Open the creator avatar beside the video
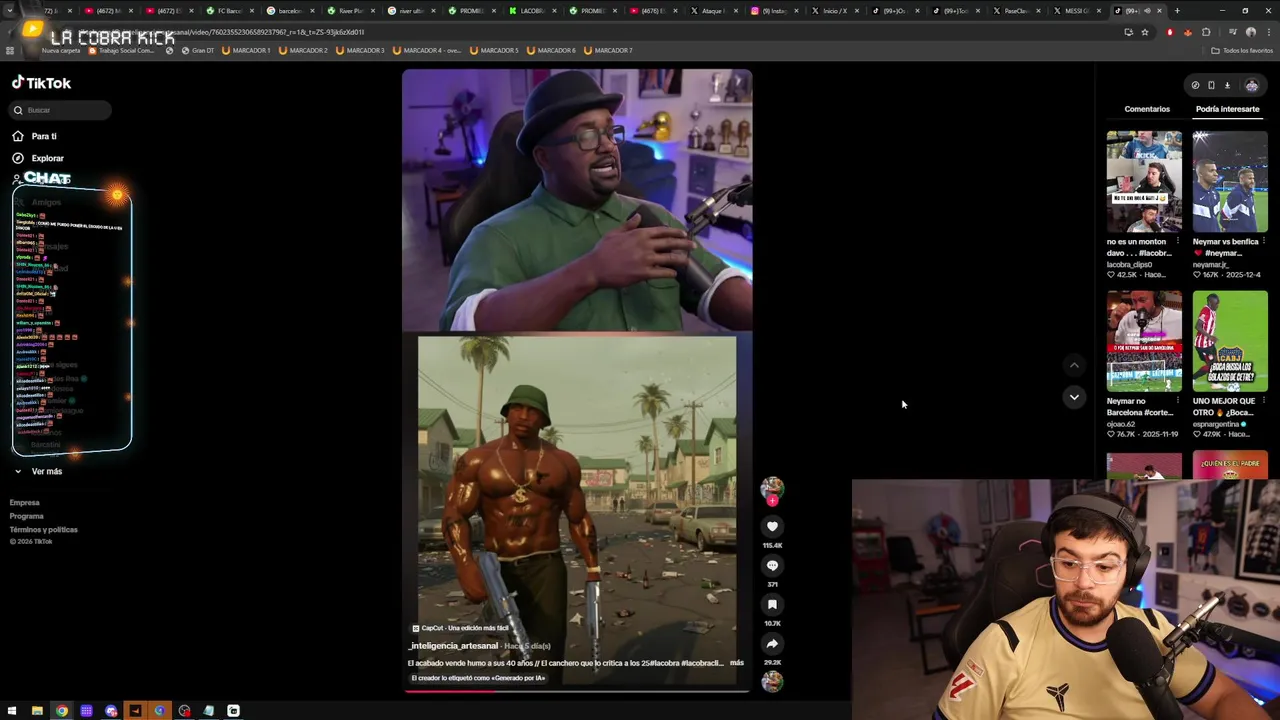This screenshot has height=720, width=1280. [772, 489]
